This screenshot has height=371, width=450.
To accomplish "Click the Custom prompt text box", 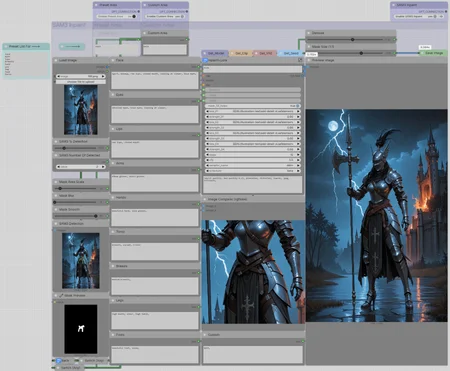I will click(x=253, y=354).
